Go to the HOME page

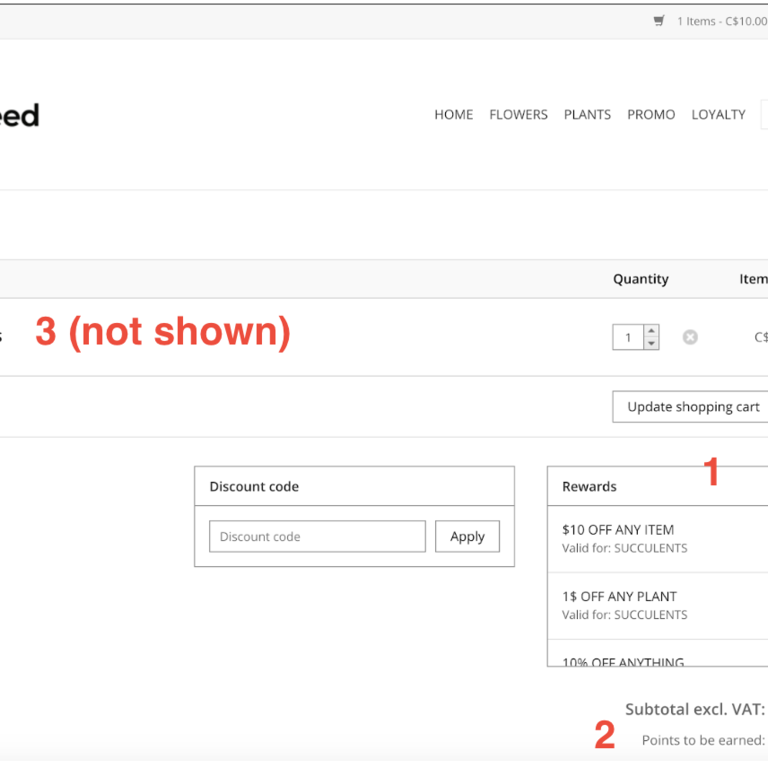pos(453,115)
